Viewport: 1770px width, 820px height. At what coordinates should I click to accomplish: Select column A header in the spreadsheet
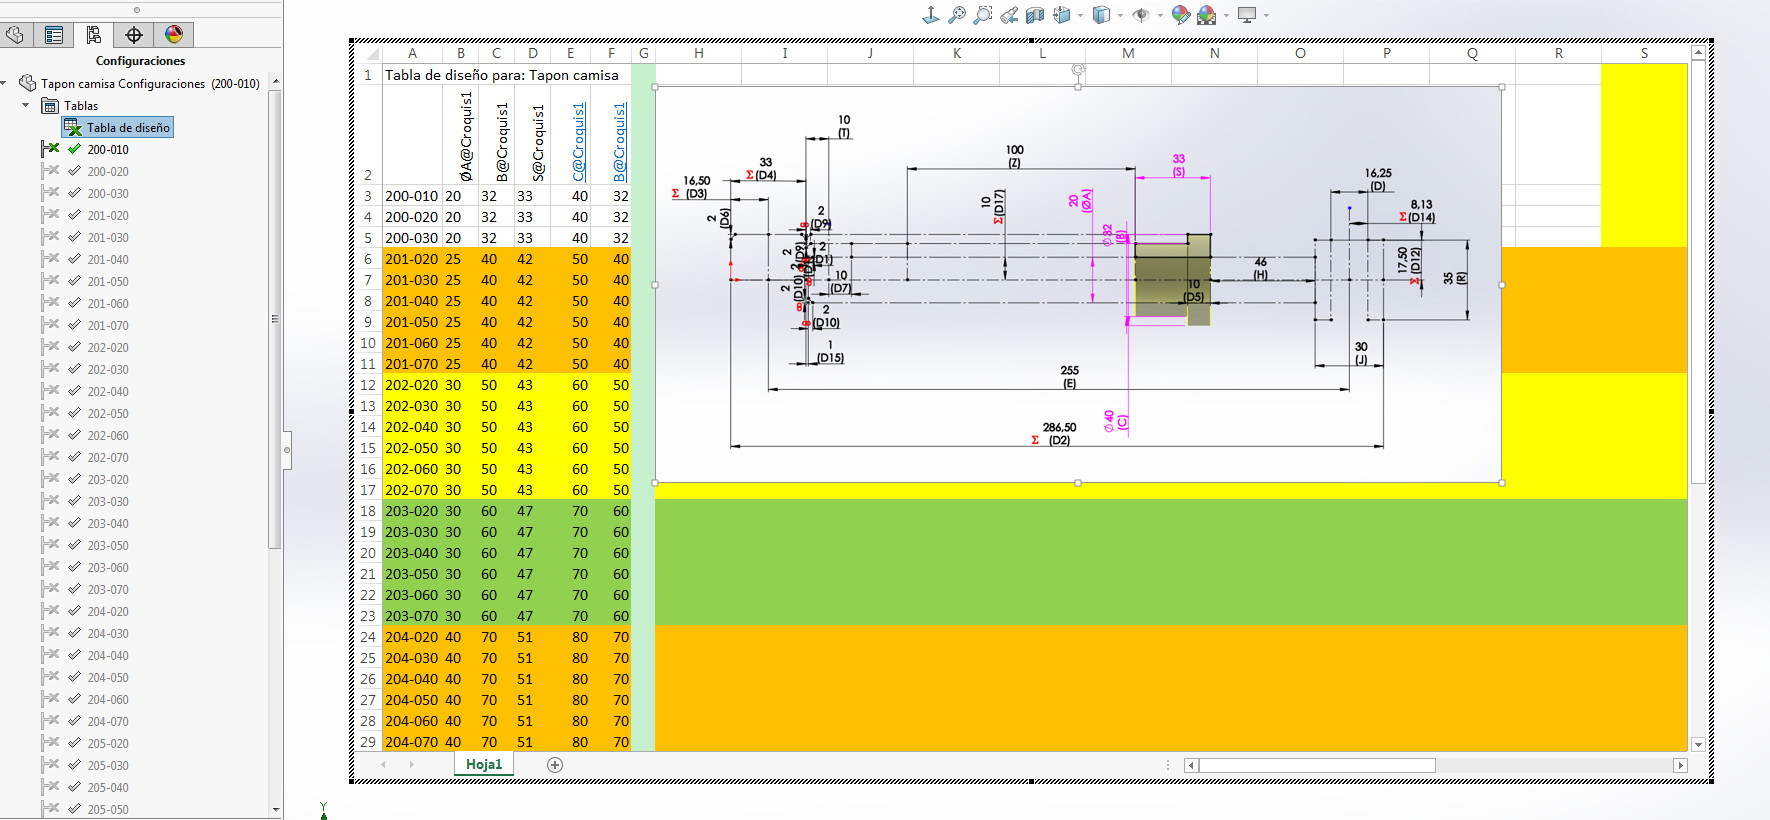click(x=412, y=53)
